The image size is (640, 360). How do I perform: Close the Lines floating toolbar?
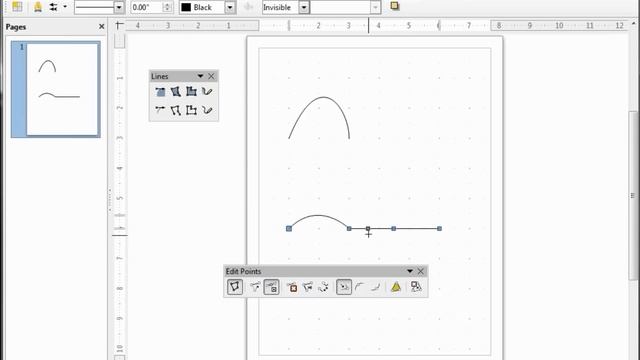click(x=211, y=76)
